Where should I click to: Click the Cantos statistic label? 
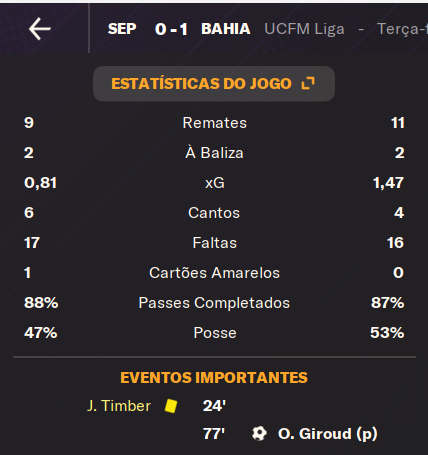(214, 213)
